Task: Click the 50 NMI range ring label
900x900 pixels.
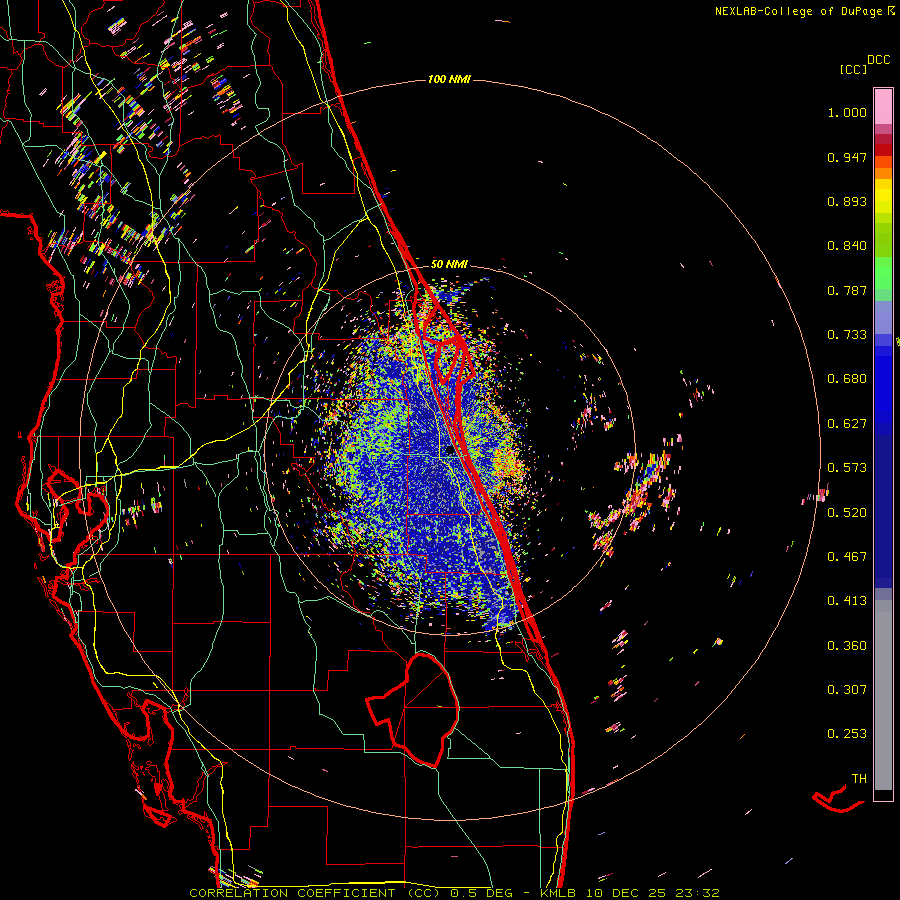Action: click(449, 264)
